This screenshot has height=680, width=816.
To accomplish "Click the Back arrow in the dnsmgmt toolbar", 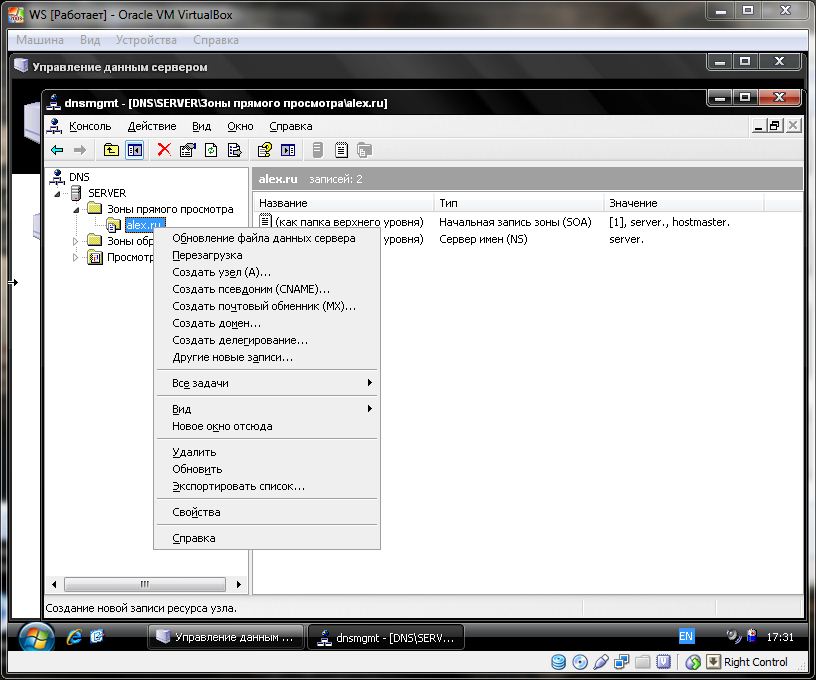I will [x=57, y=150].
